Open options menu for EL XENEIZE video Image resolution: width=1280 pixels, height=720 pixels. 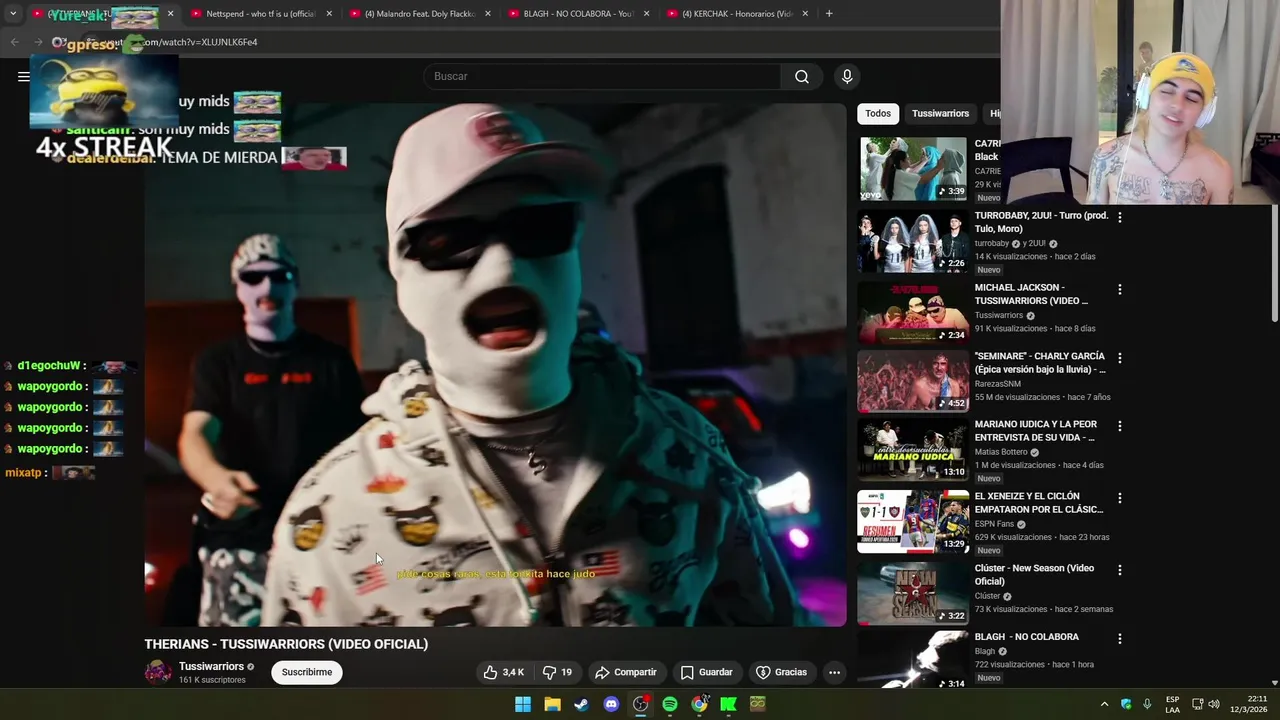1119,497
